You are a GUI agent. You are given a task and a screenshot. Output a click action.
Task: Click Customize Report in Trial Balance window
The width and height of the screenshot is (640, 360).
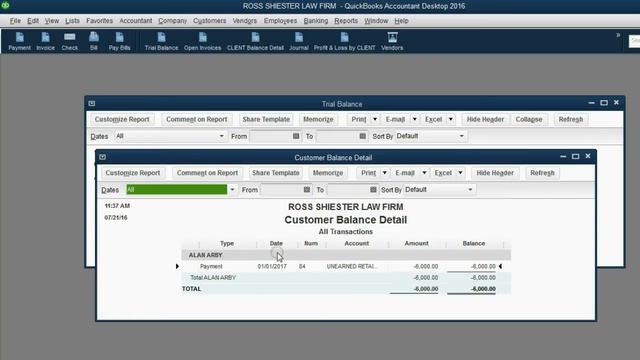click(x=122, y=119)
